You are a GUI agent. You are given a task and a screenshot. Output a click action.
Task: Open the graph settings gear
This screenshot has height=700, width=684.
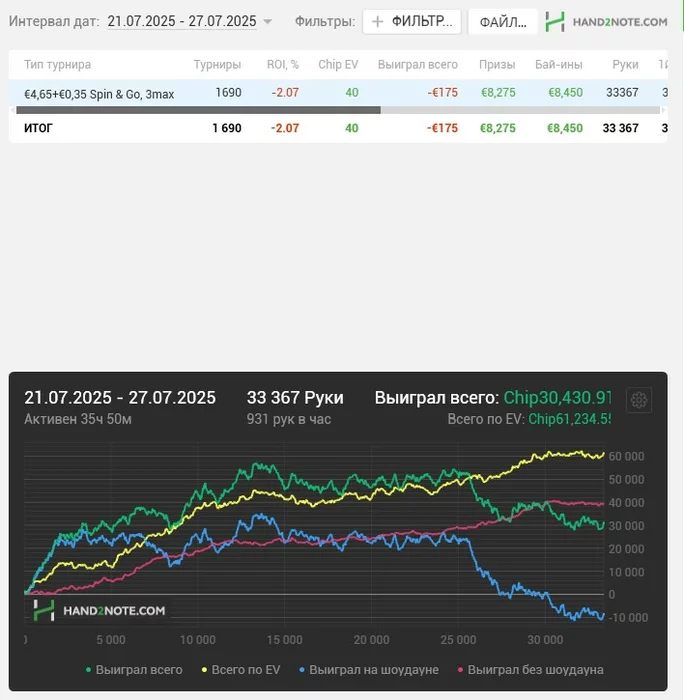pos(639,401)
